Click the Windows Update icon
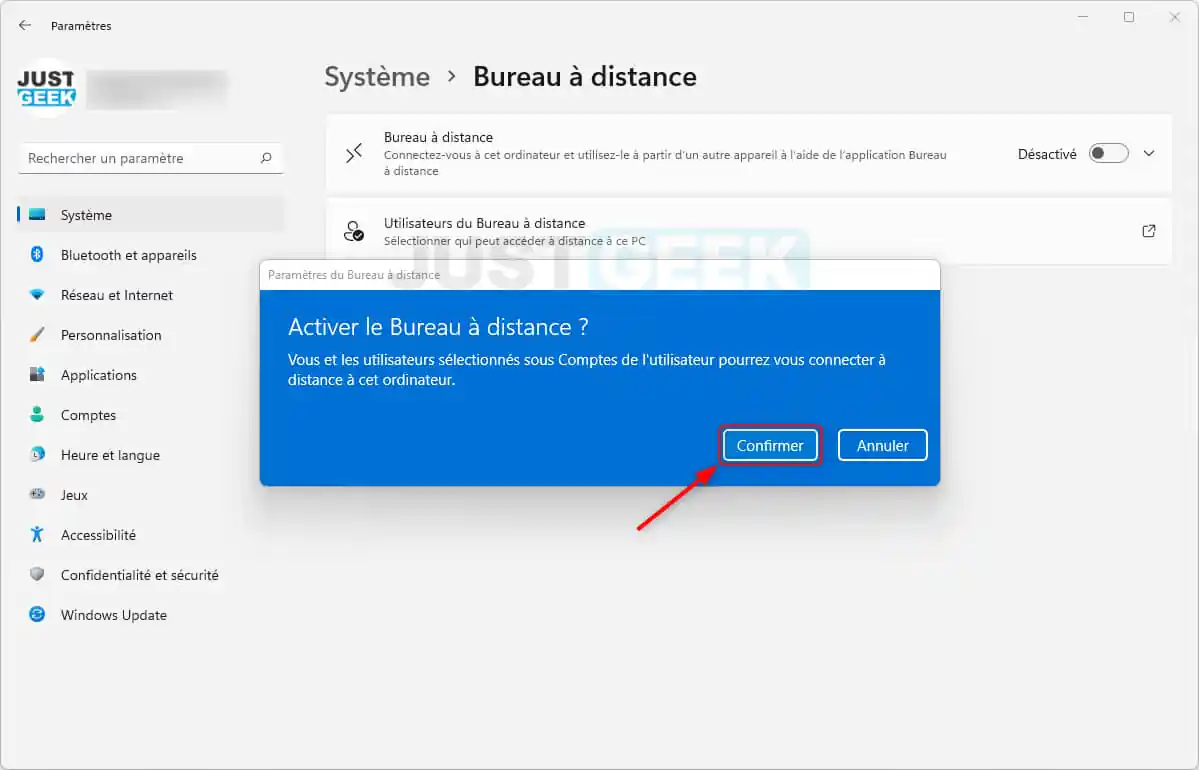This screenshot has height=770, width=1199. 37,614
